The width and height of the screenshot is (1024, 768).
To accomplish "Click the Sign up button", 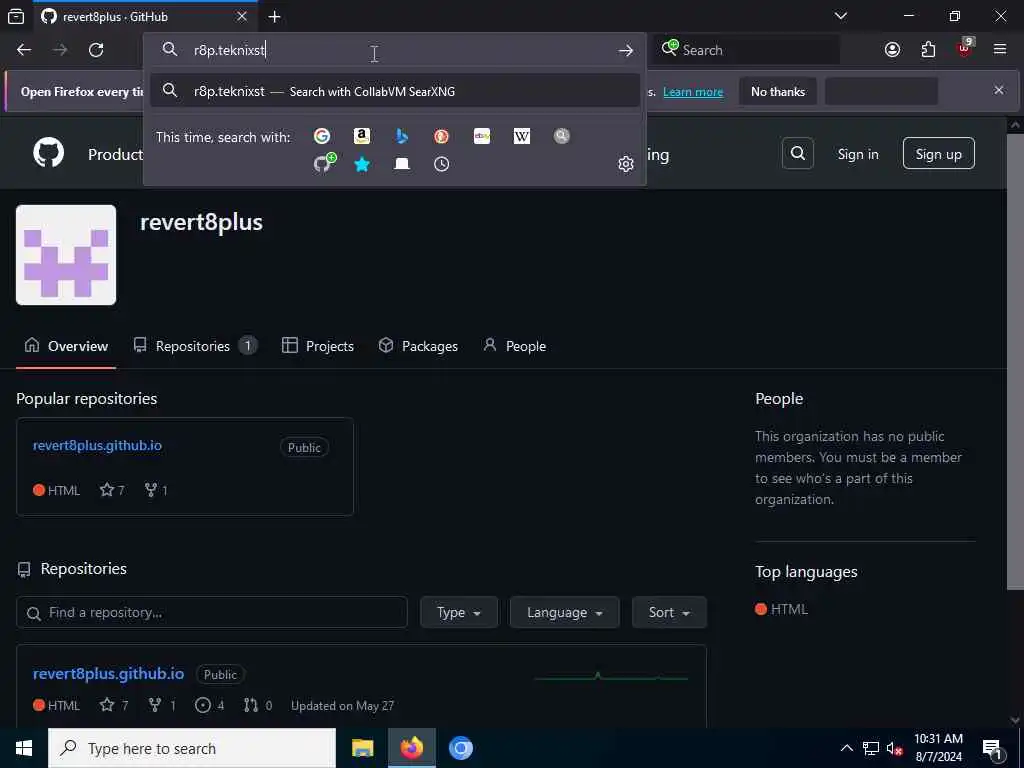I will coord(938,154).
